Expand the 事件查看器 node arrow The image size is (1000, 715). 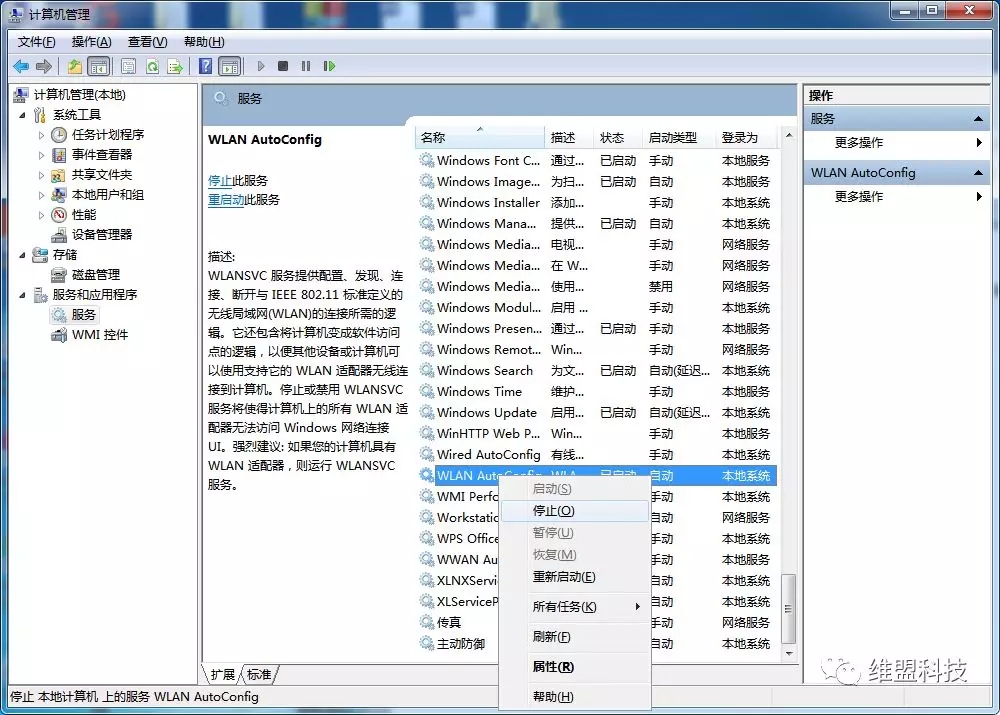coord(41,155)
